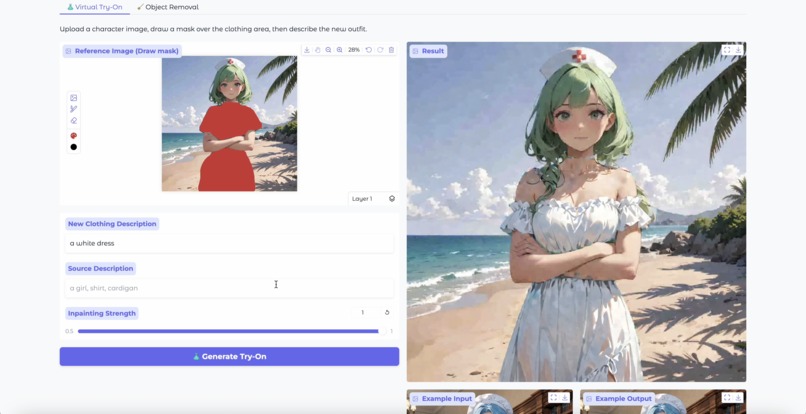806x414 pixels.
Task: Click the New Clothing Description text field
Action: click(229, 243)
